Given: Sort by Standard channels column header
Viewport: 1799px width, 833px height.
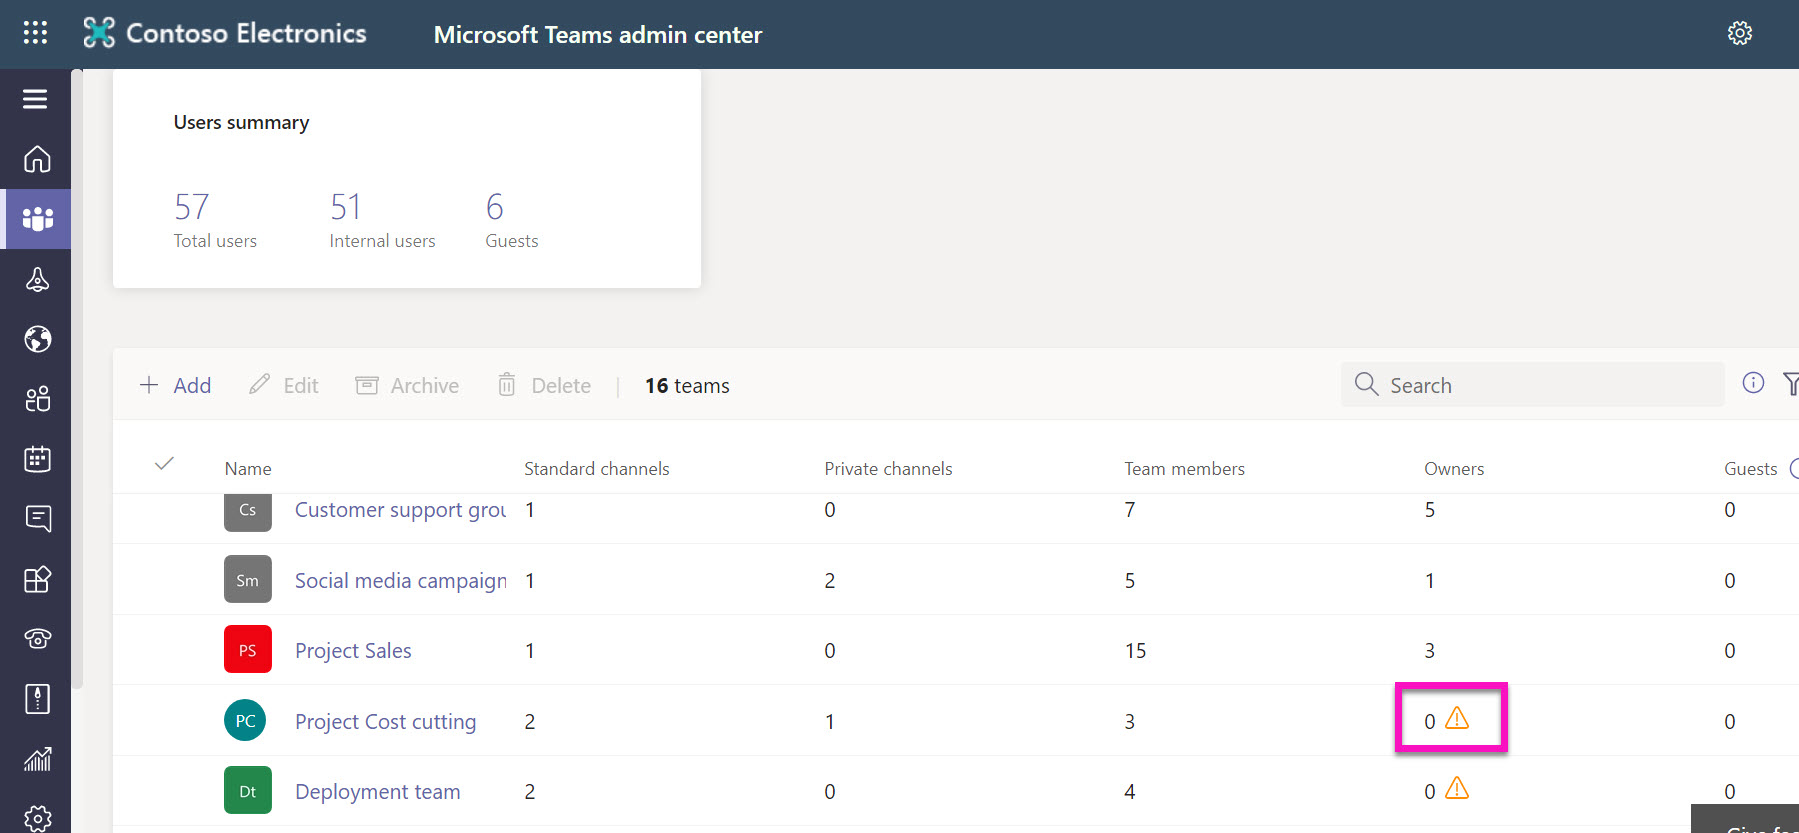Looking at the screenshot, I should [x=597, y=469].
